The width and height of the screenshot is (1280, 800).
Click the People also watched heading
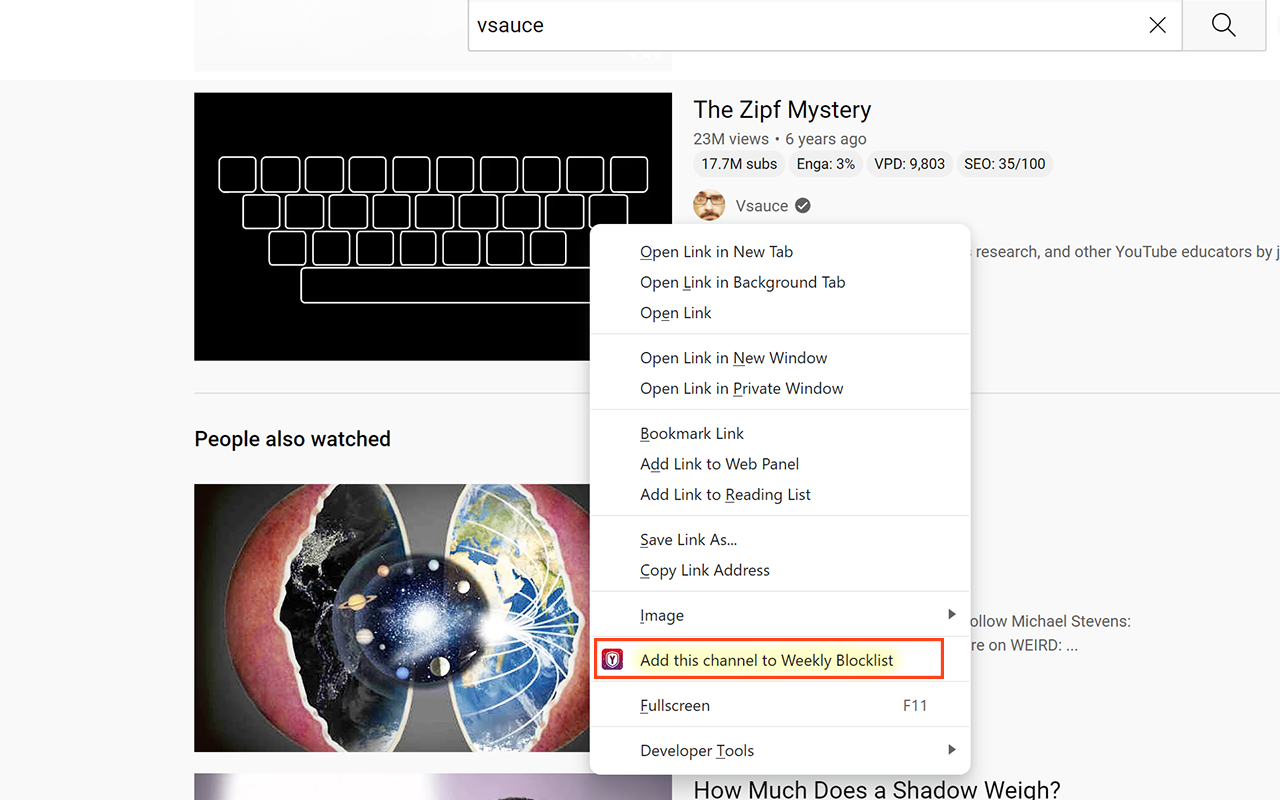pyautogui.click(x=293, y=439)
